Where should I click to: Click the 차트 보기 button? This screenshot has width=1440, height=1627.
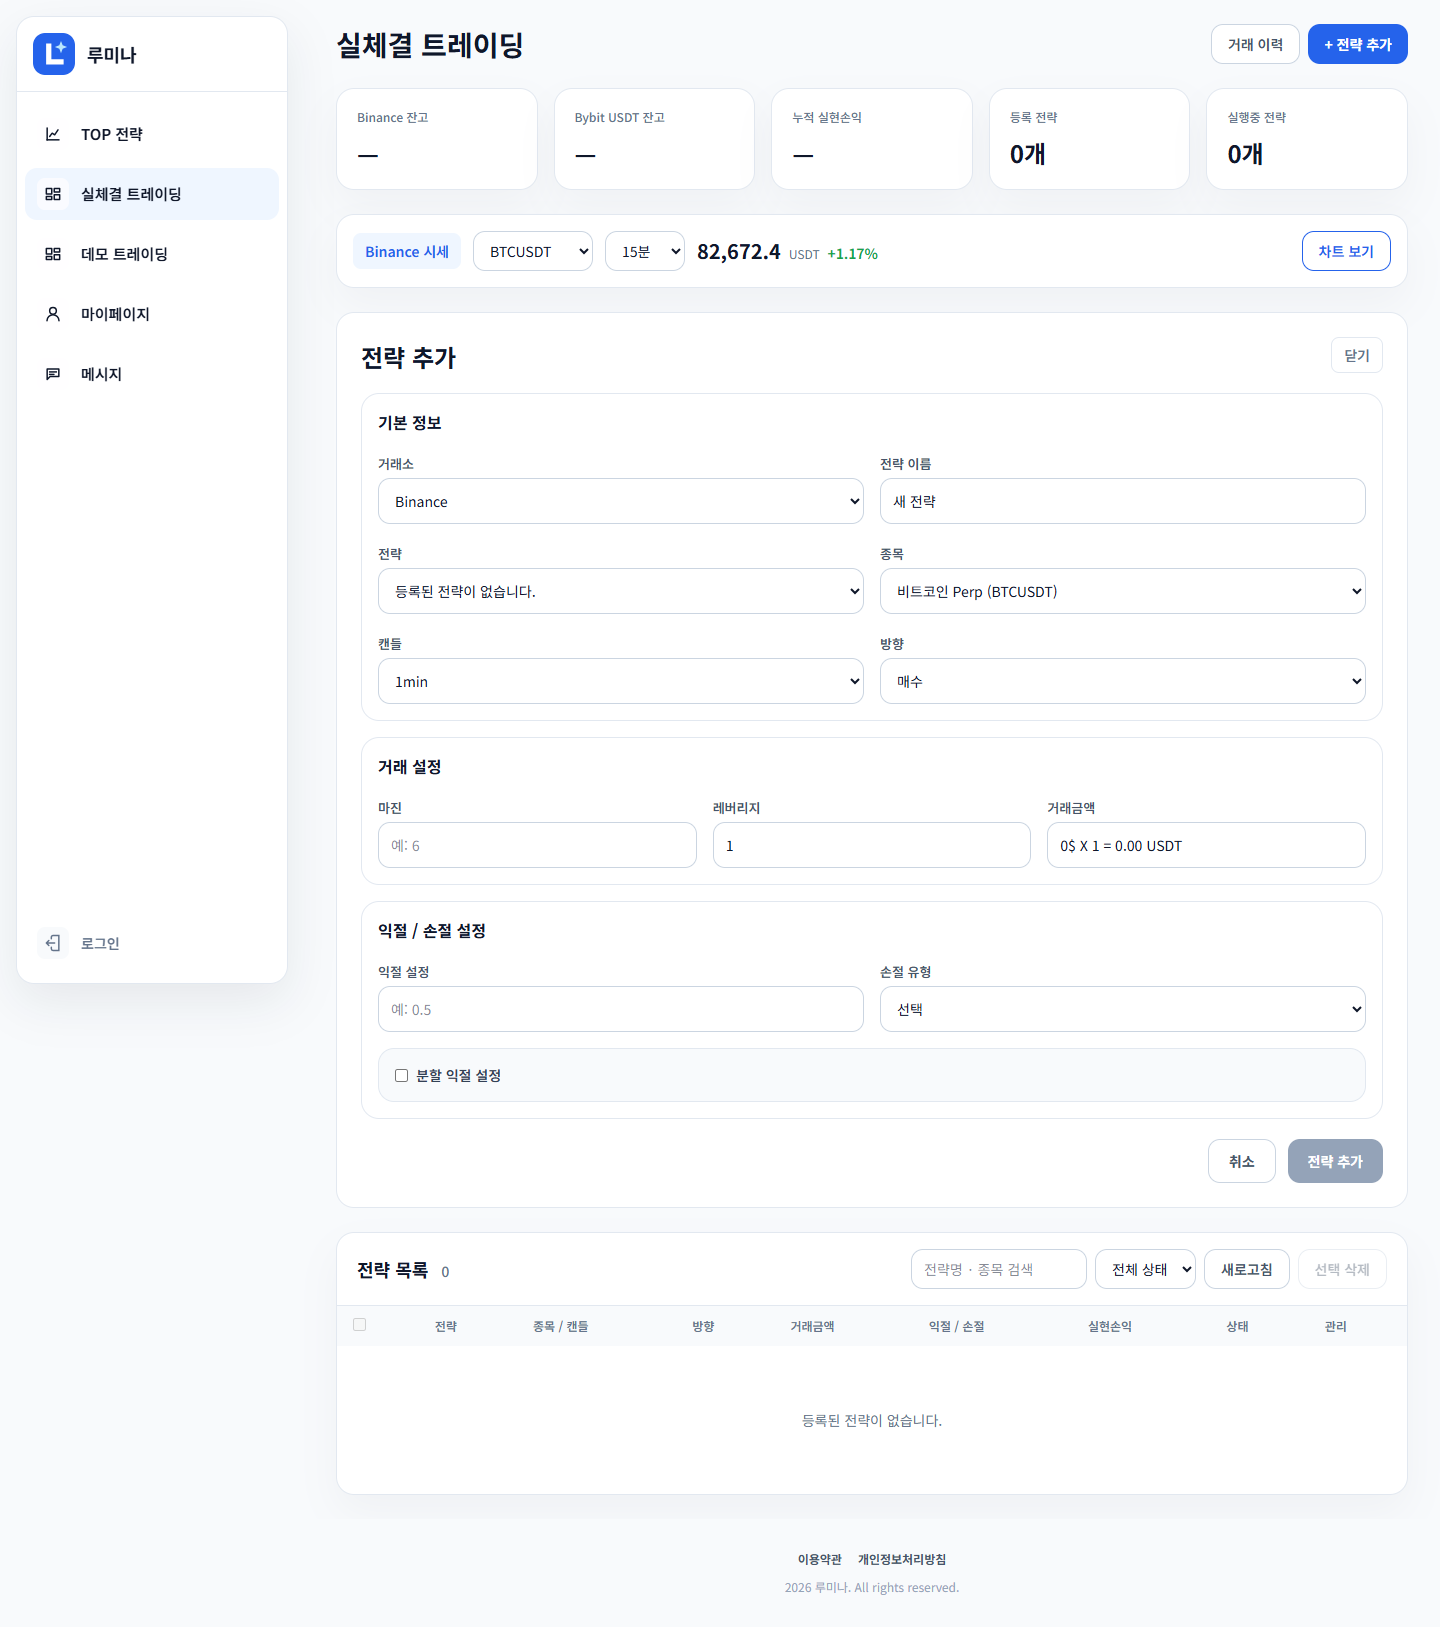pos(1346,251)
